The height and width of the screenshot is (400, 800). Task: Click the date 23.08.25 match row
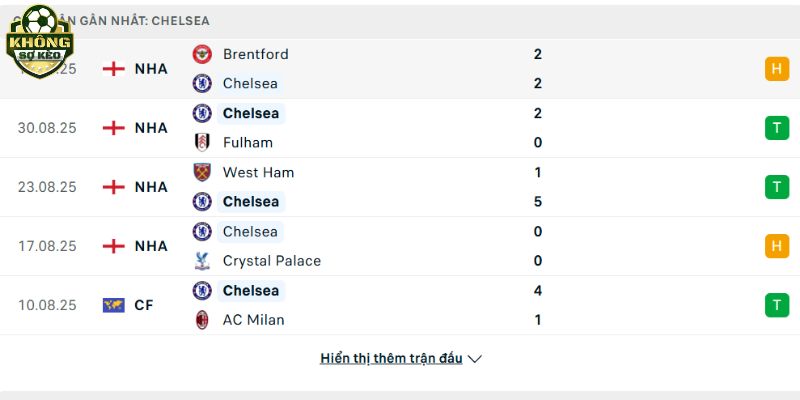400,187
